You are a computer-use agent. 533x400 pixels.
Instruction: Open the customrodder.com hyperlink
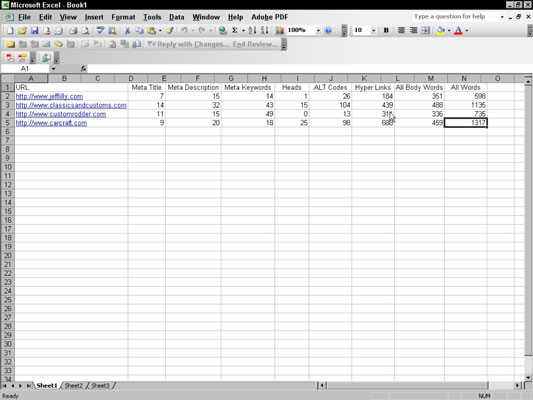[x=61, y=114]
